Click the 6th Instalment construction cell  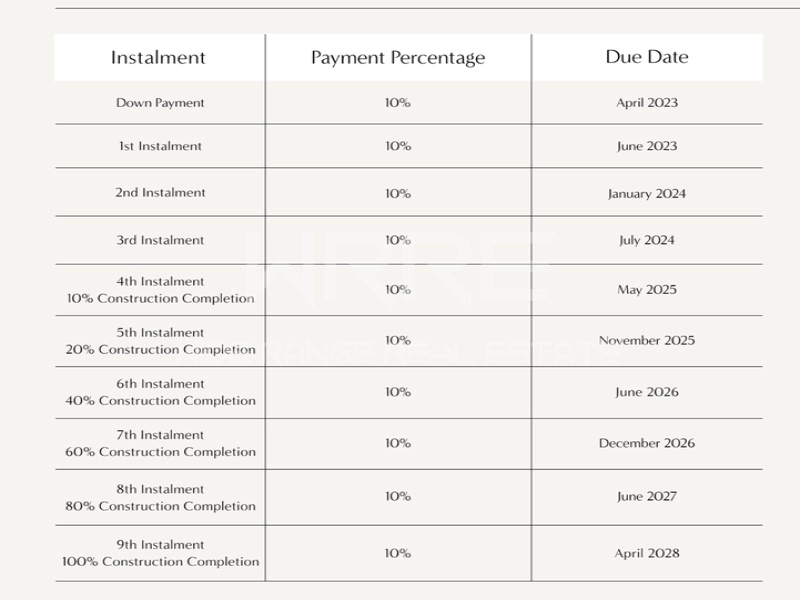pyautogui.click(x=160, y=392)
